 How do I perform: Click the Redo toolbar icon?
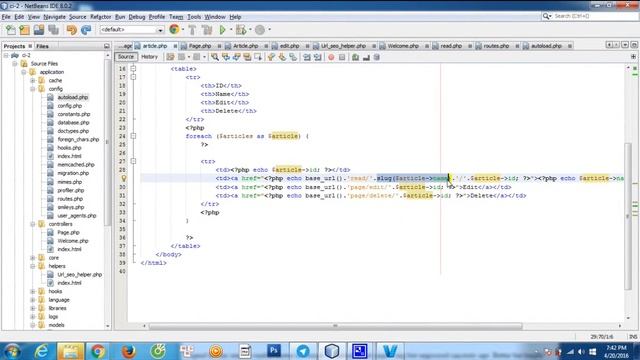click(86, 30)
